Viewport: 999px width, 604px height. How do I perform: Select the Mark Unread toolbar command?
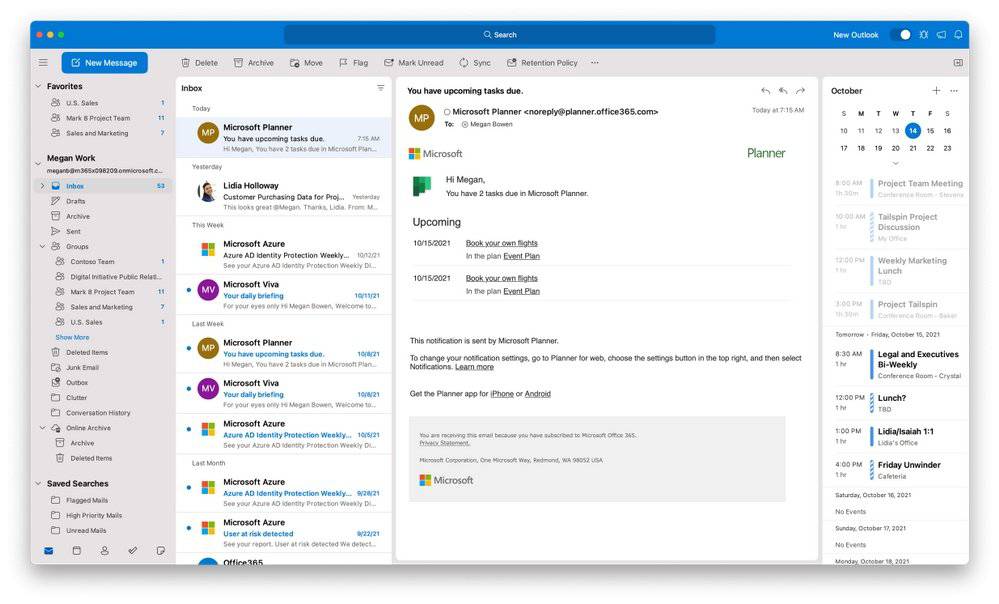(x=414, y=62)
